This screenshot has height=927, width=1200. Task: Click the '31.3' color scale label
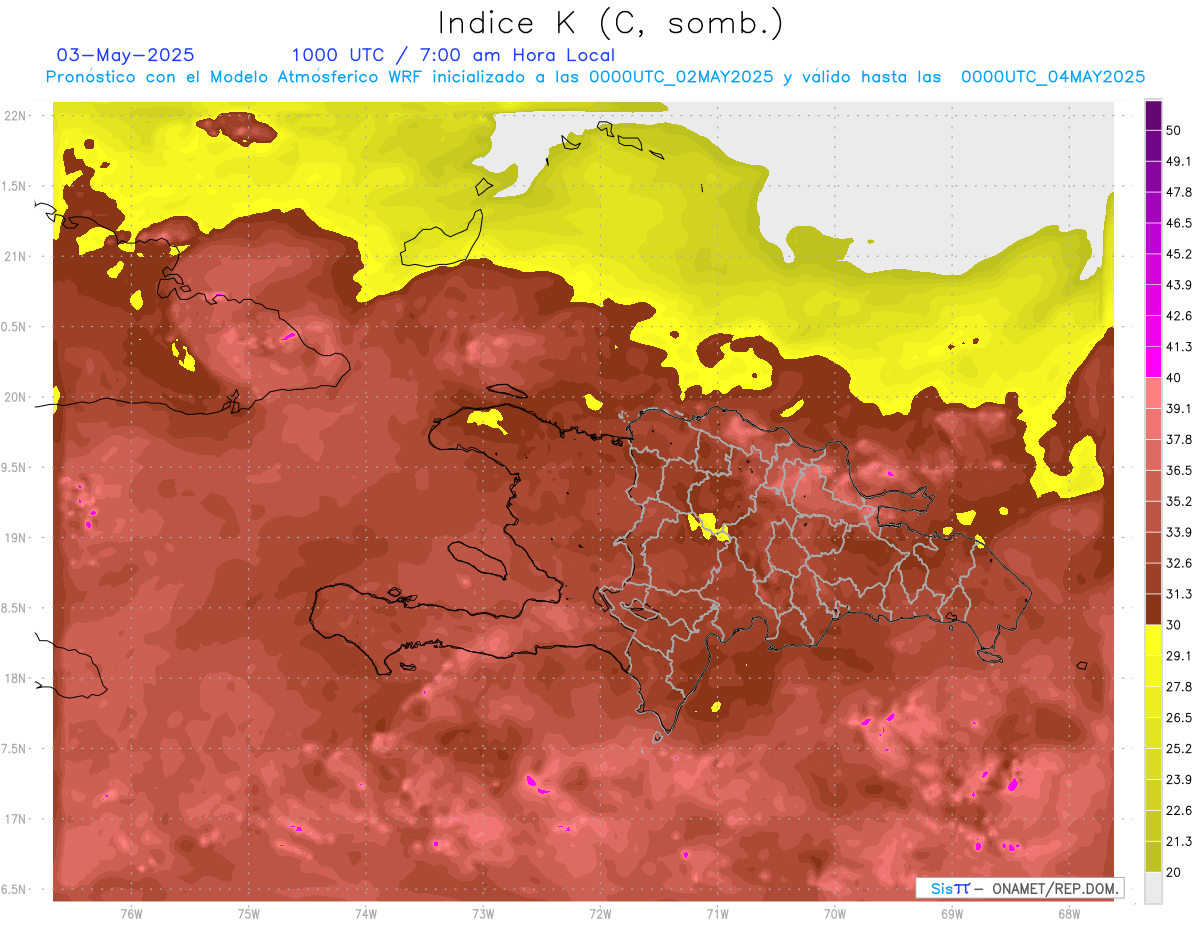(1179, 594)
